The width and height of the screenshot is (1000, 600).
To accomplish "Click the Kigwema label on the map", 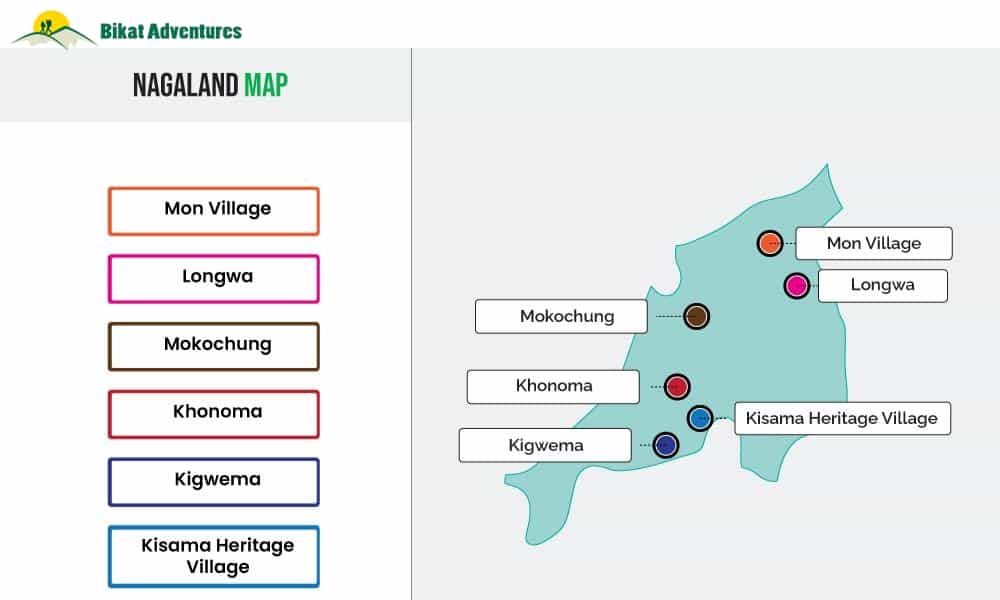I will 545,445.
